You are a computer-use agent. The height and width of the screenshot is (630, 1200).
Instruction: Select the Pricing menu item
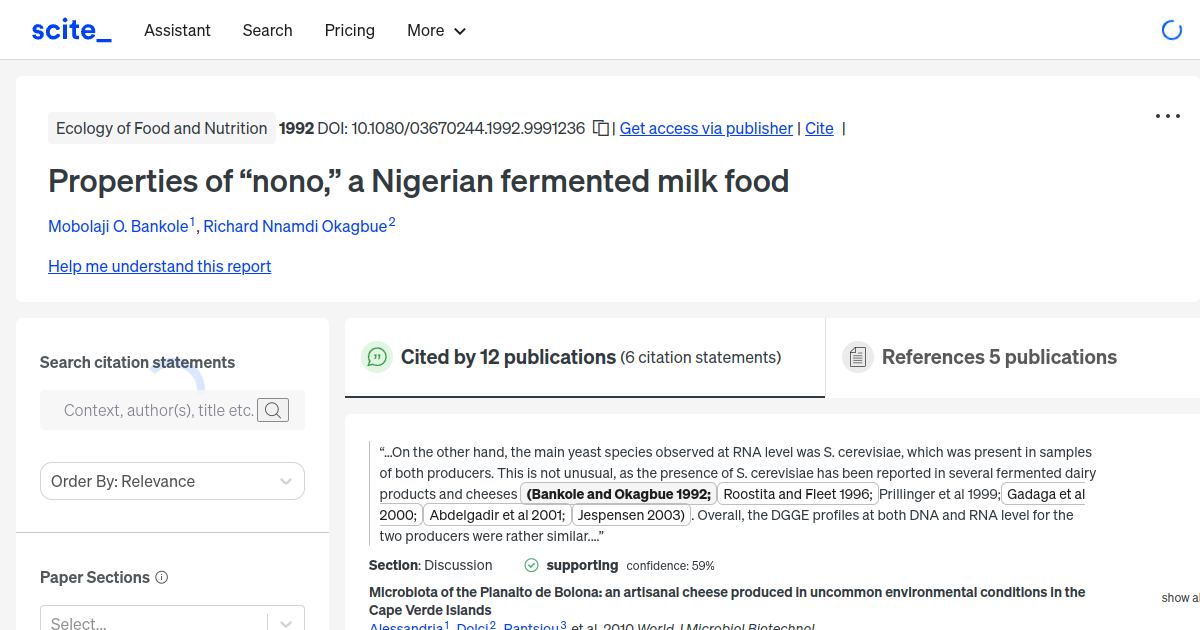[x=349, y=31]
